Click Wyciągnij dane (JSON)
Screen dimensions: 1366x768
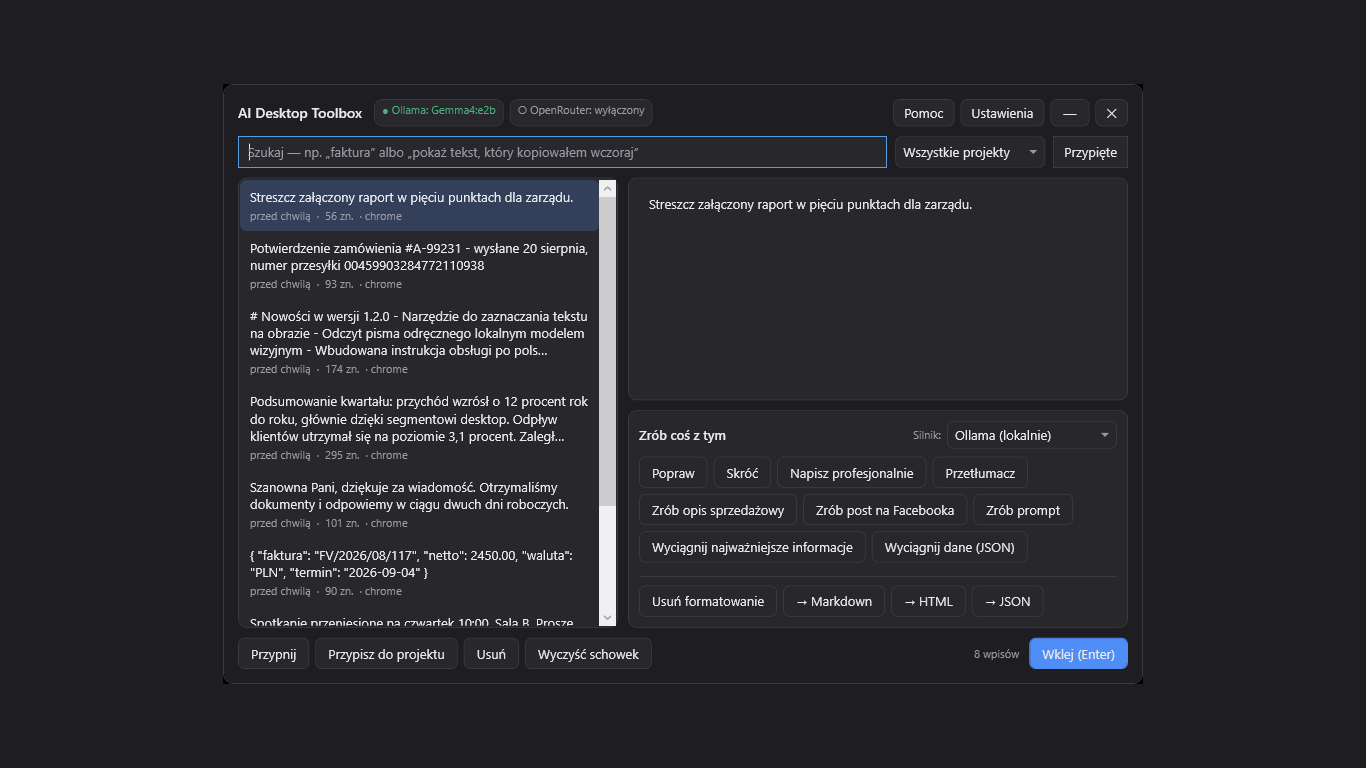point(950,547)
